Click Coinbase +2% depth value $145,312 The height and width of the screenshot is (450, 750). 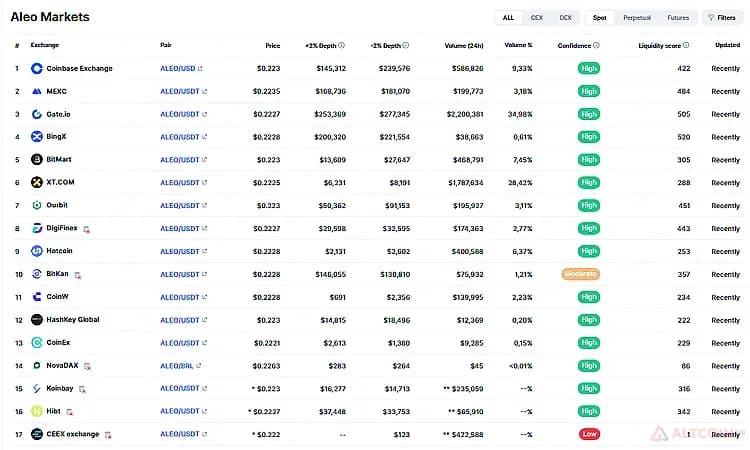tap(331, 68)
